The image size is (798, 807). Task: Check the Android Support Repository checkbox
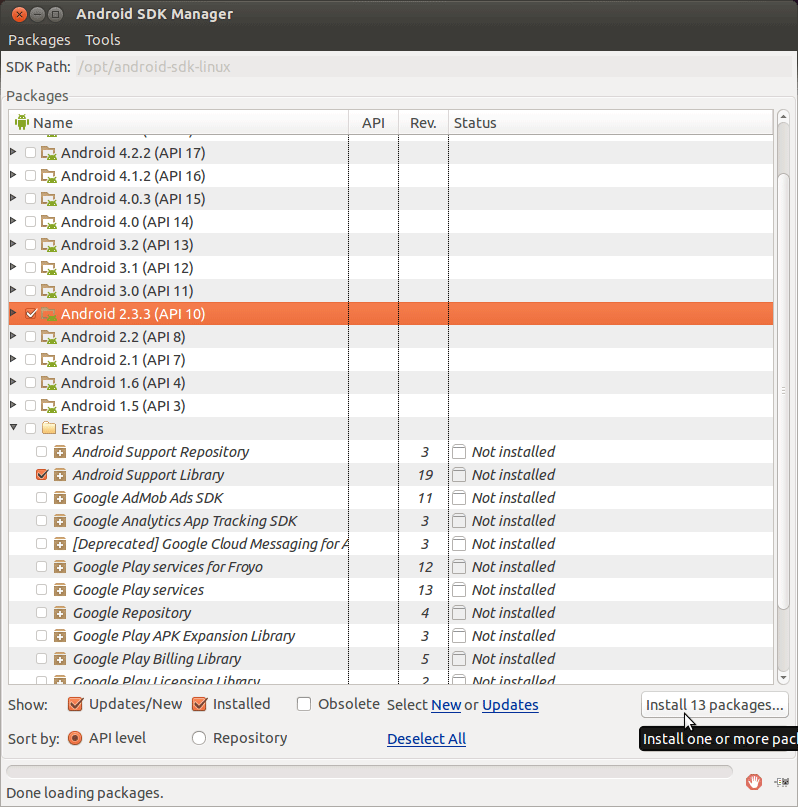[42, 452]
